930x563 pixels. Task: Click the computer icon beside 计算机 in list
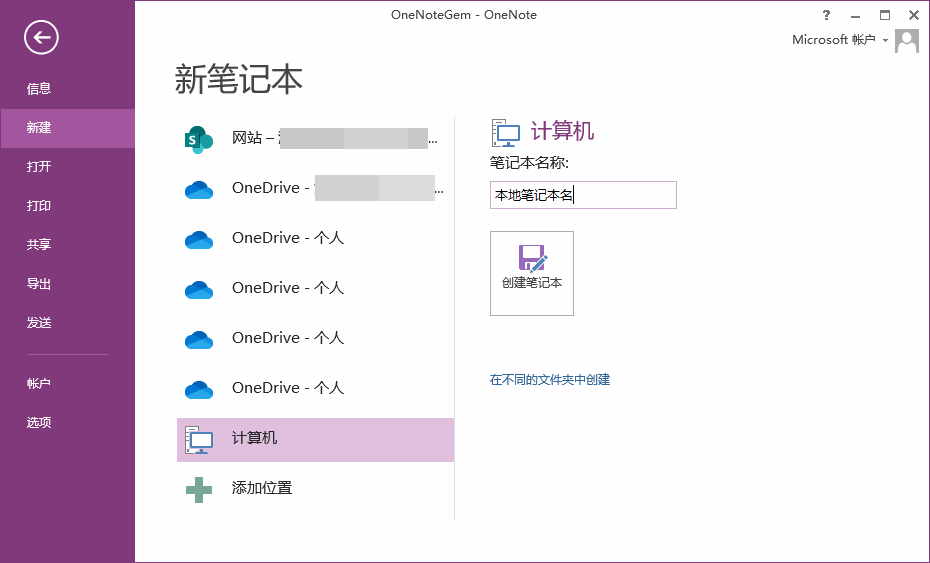[199, 440]
